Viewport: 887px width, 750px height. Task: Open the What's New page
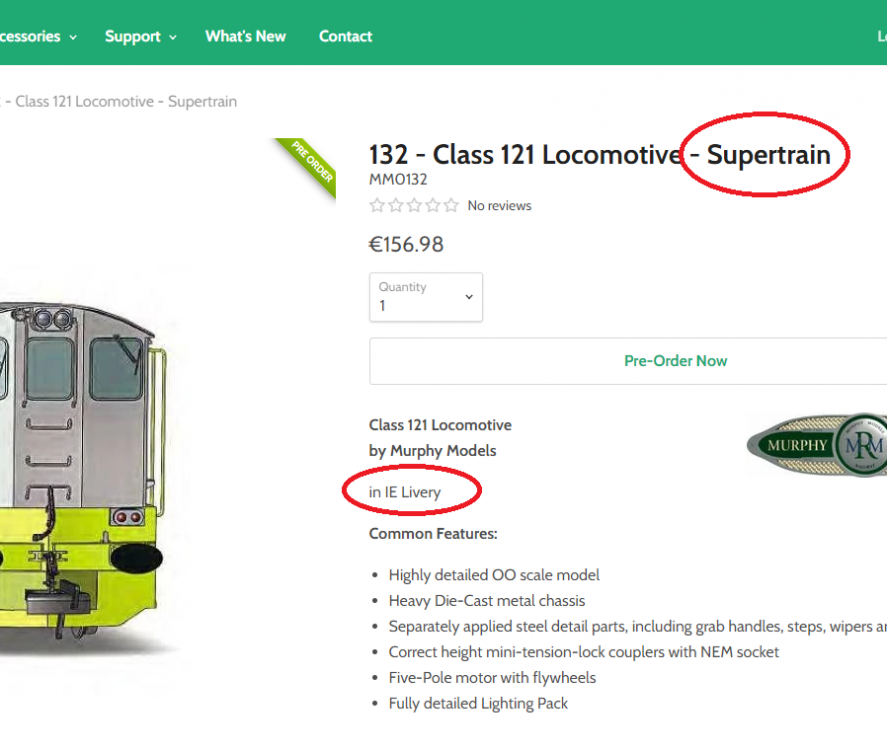(245, 36)
